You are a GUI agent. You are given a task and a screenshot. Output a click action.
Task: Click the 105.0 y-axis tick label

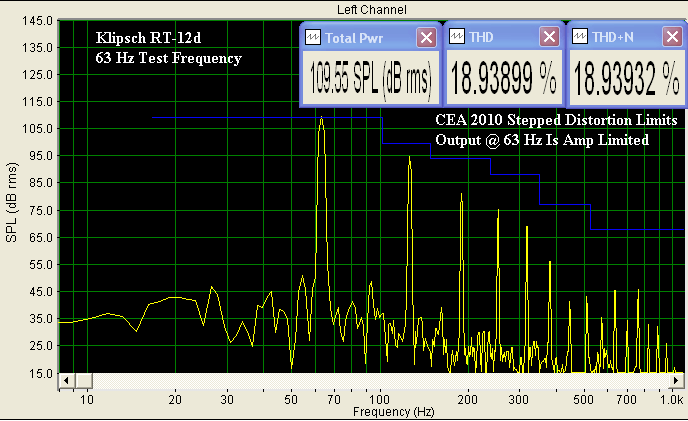[x=37, y=129]
